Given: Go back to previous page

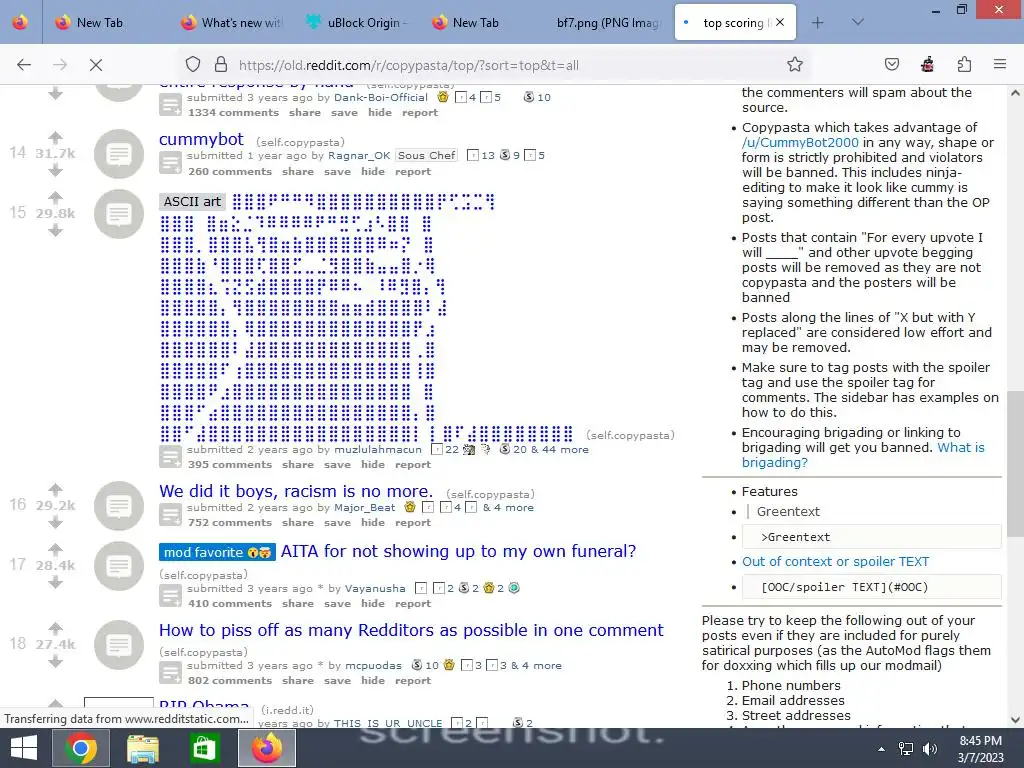Looking at the screenshot, I should click(24, 65).
